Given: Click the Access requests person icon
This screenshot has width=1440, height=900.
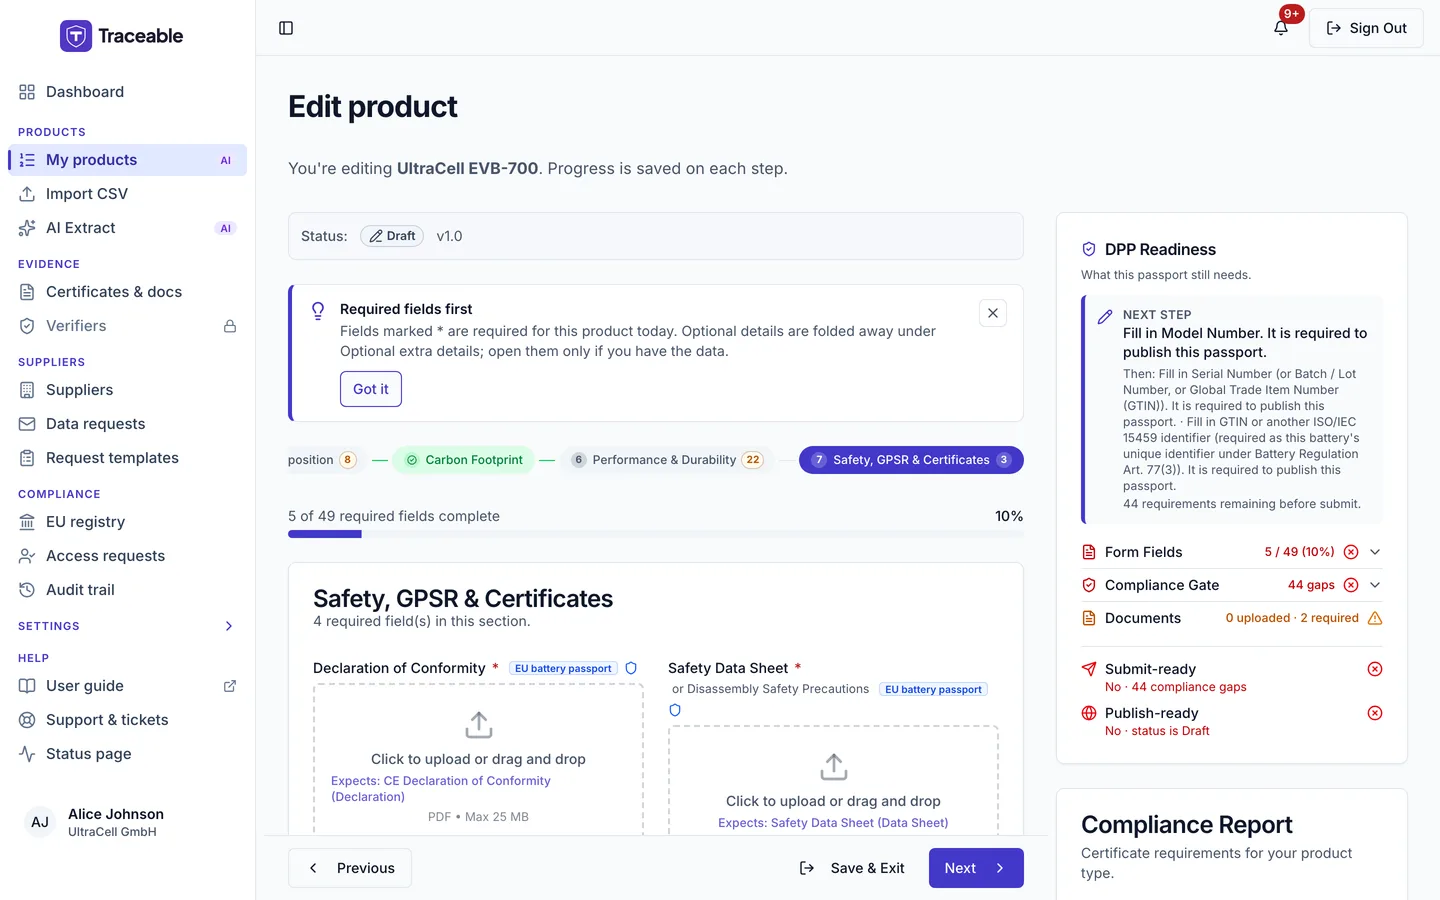Looking at the screenshot, I should pos(27,556).
